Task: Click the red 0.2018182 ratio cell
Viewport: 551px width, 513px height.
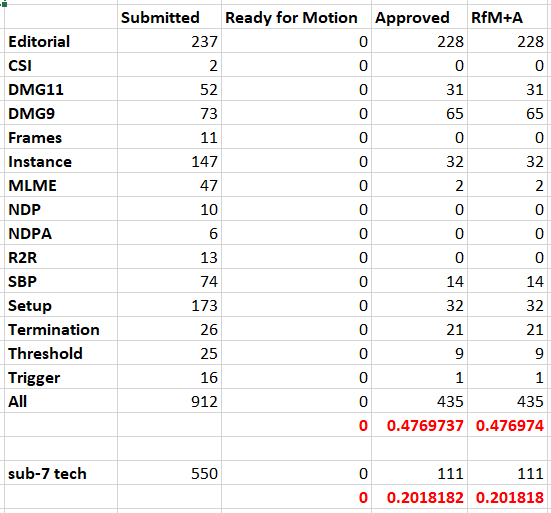Action: tap(419, 497)
